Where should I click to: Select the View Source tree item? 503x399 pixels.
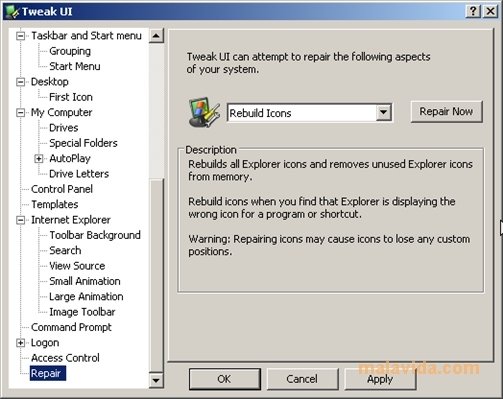77,266
